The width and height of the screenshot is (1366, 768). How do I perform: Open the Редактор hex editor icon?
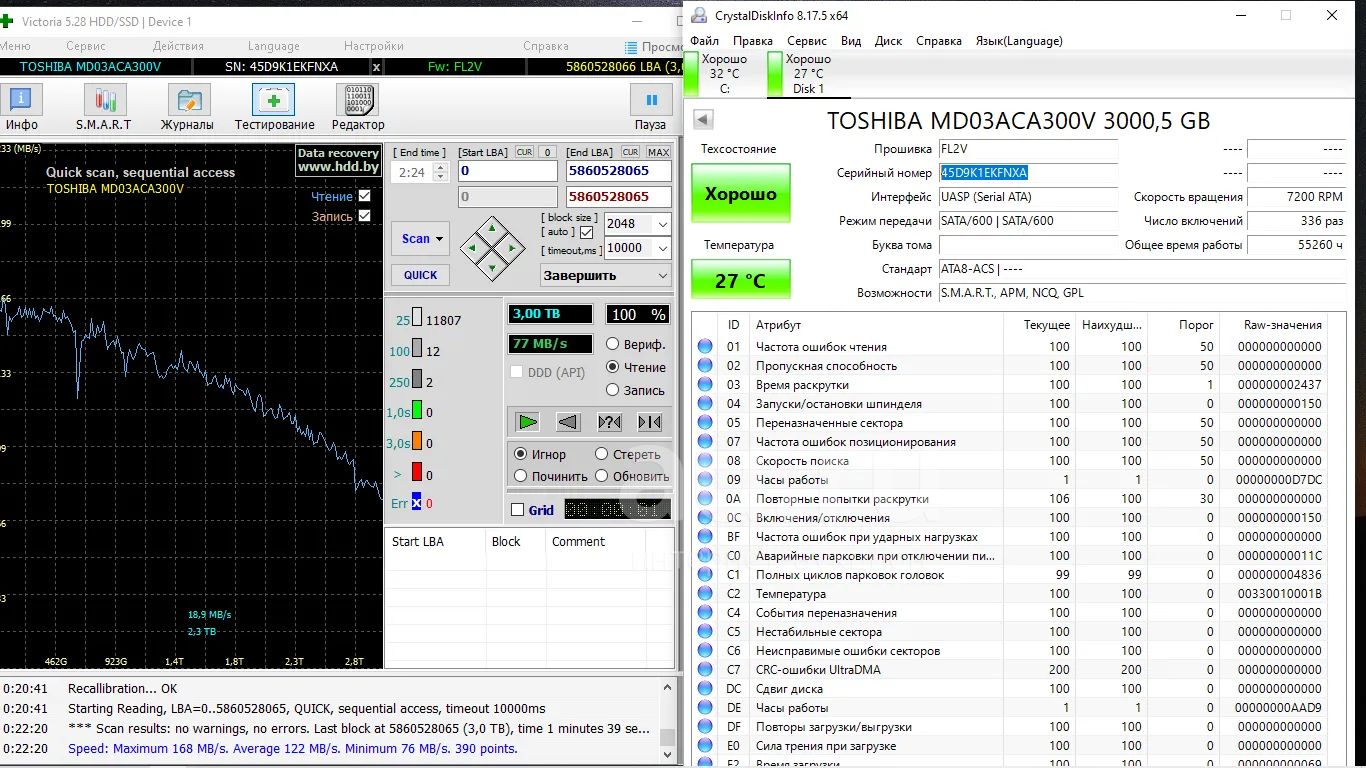coord(358,108)
